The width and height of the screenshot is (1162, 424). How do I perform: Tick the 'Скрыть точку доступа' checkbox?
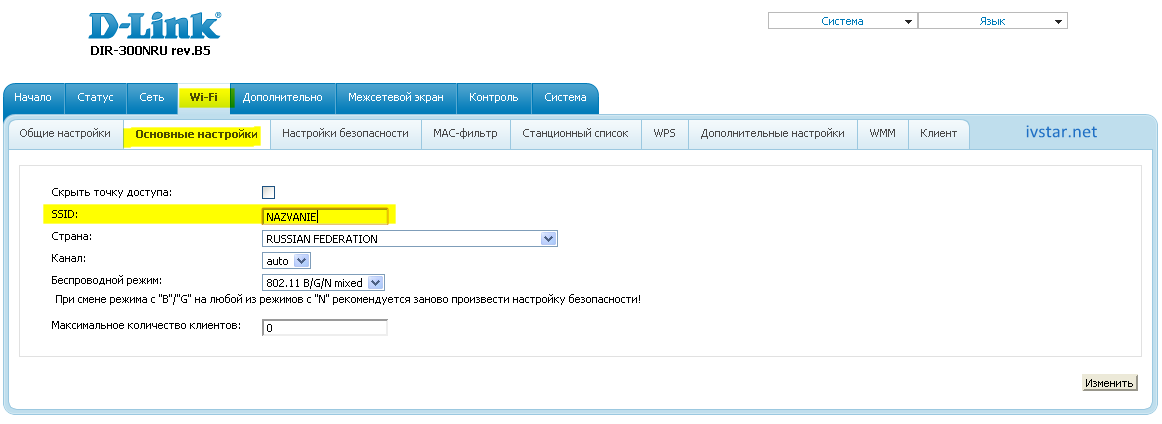click(x=268, y=192)
